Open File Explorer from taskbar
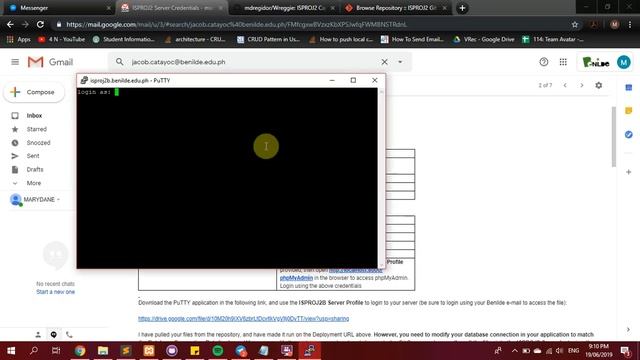 103,351
